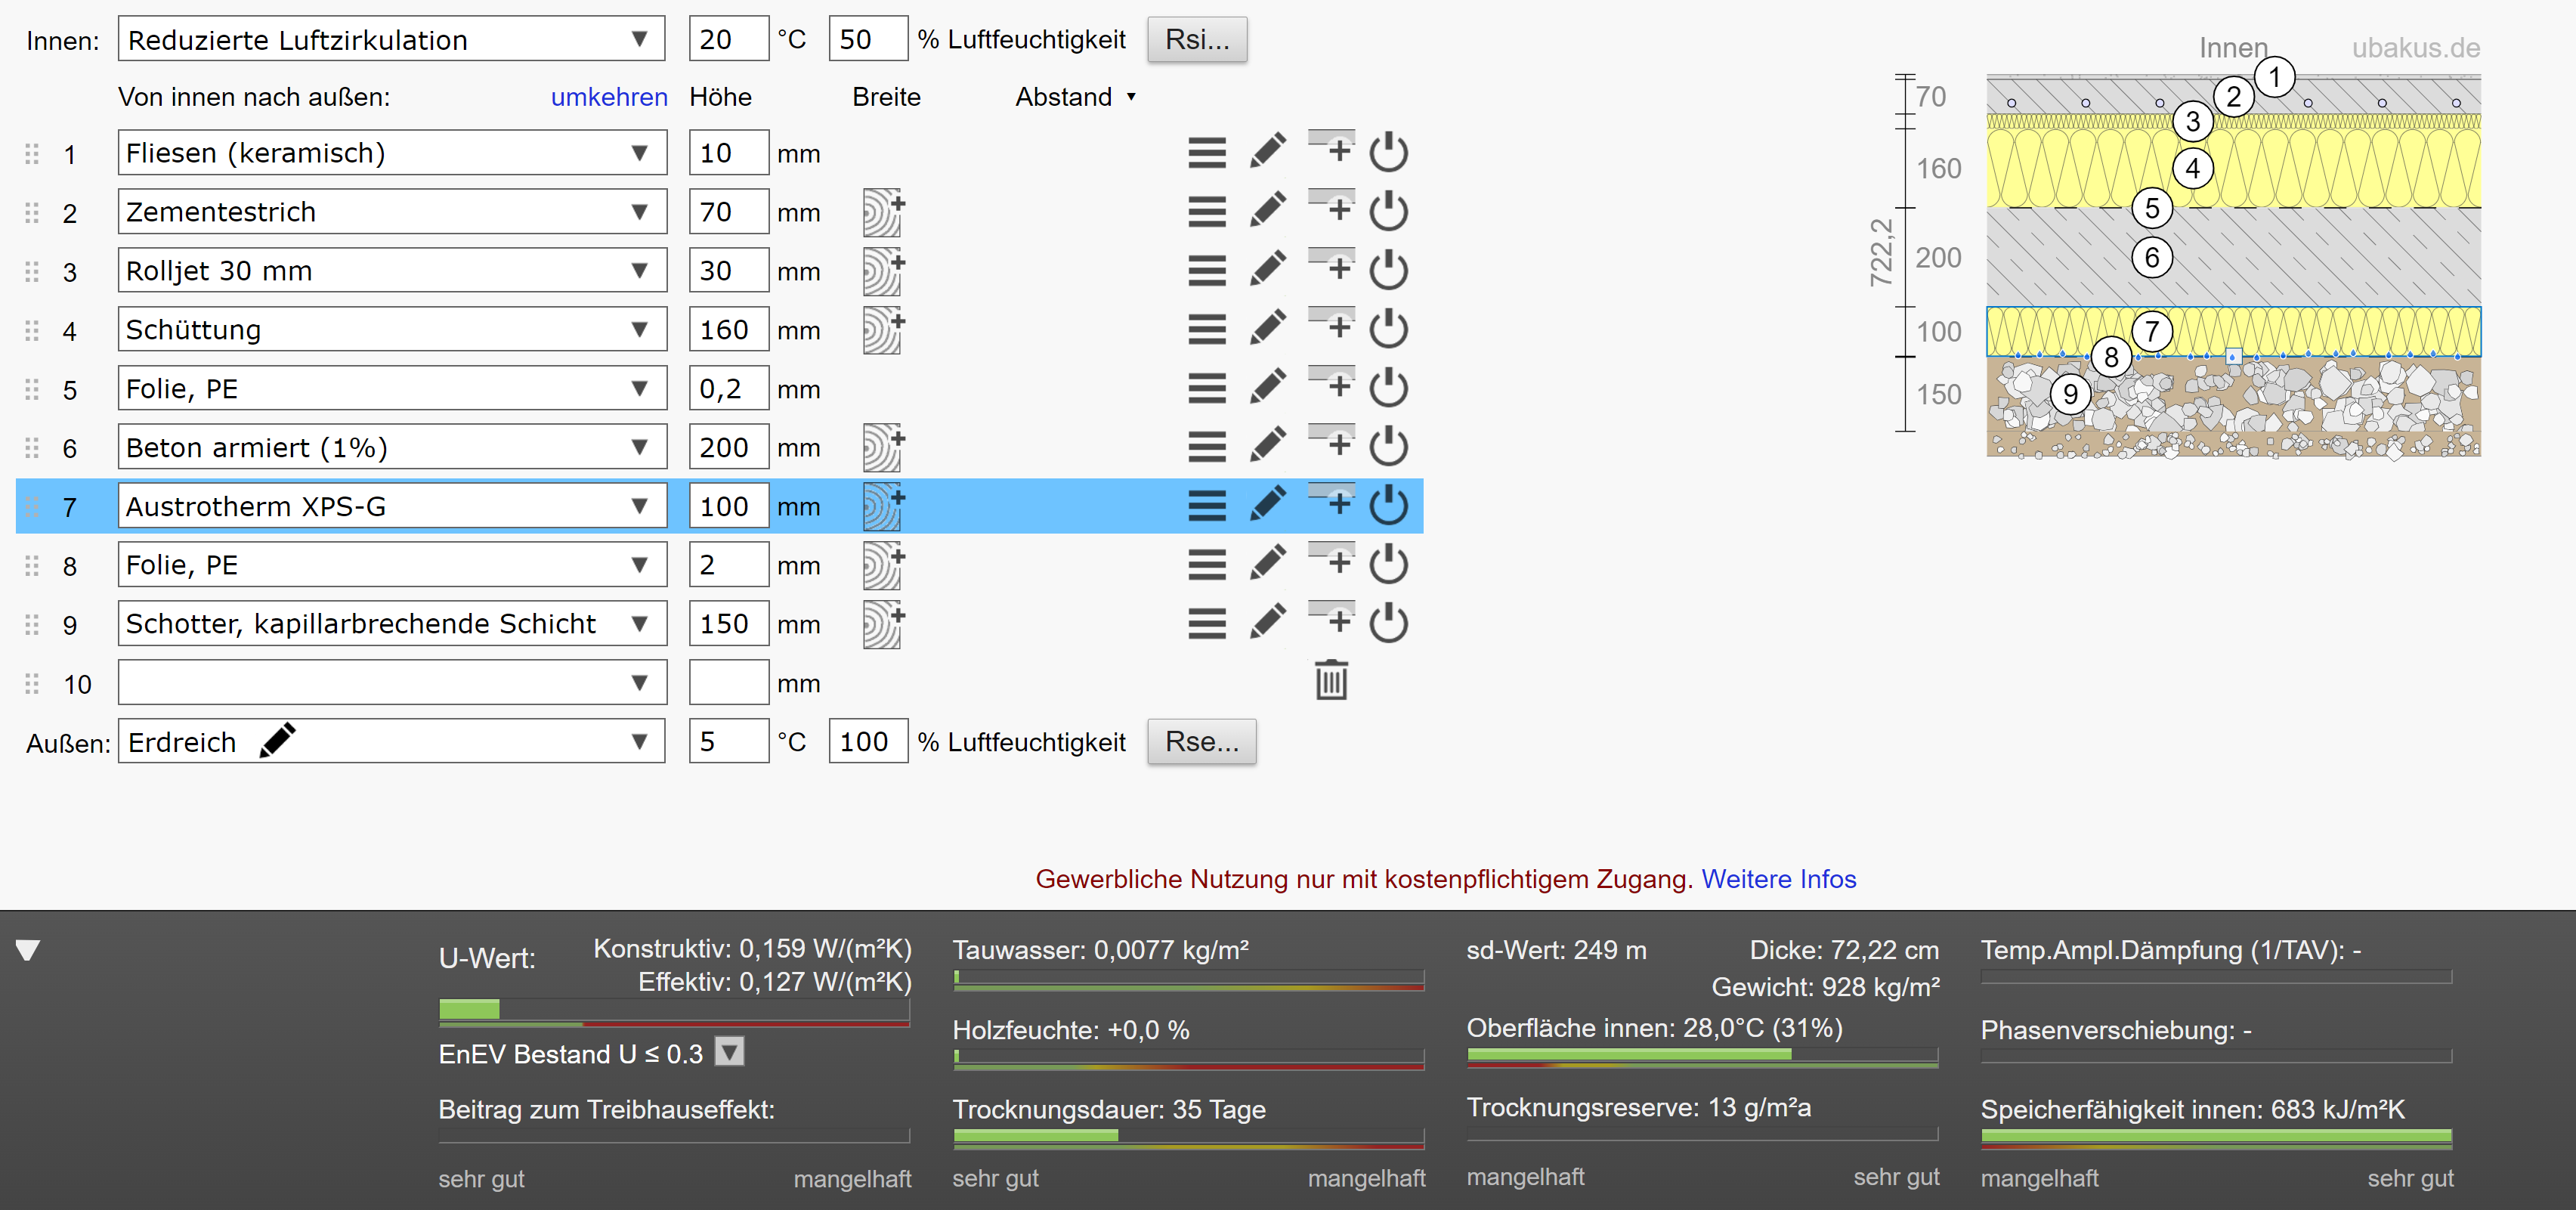Viewport: 2576px width, 1210px height.
Task: Add inhomogeneous section to Austrotherm XPS-G layer
Action: (884, 506)
